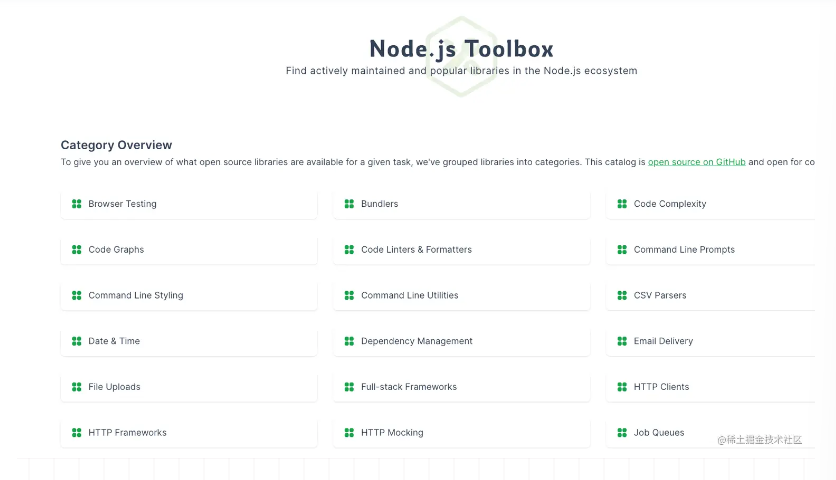This screenshot has height=480, width=836.
Task: Select the HTTP Clients category
Action: point(661,387)
